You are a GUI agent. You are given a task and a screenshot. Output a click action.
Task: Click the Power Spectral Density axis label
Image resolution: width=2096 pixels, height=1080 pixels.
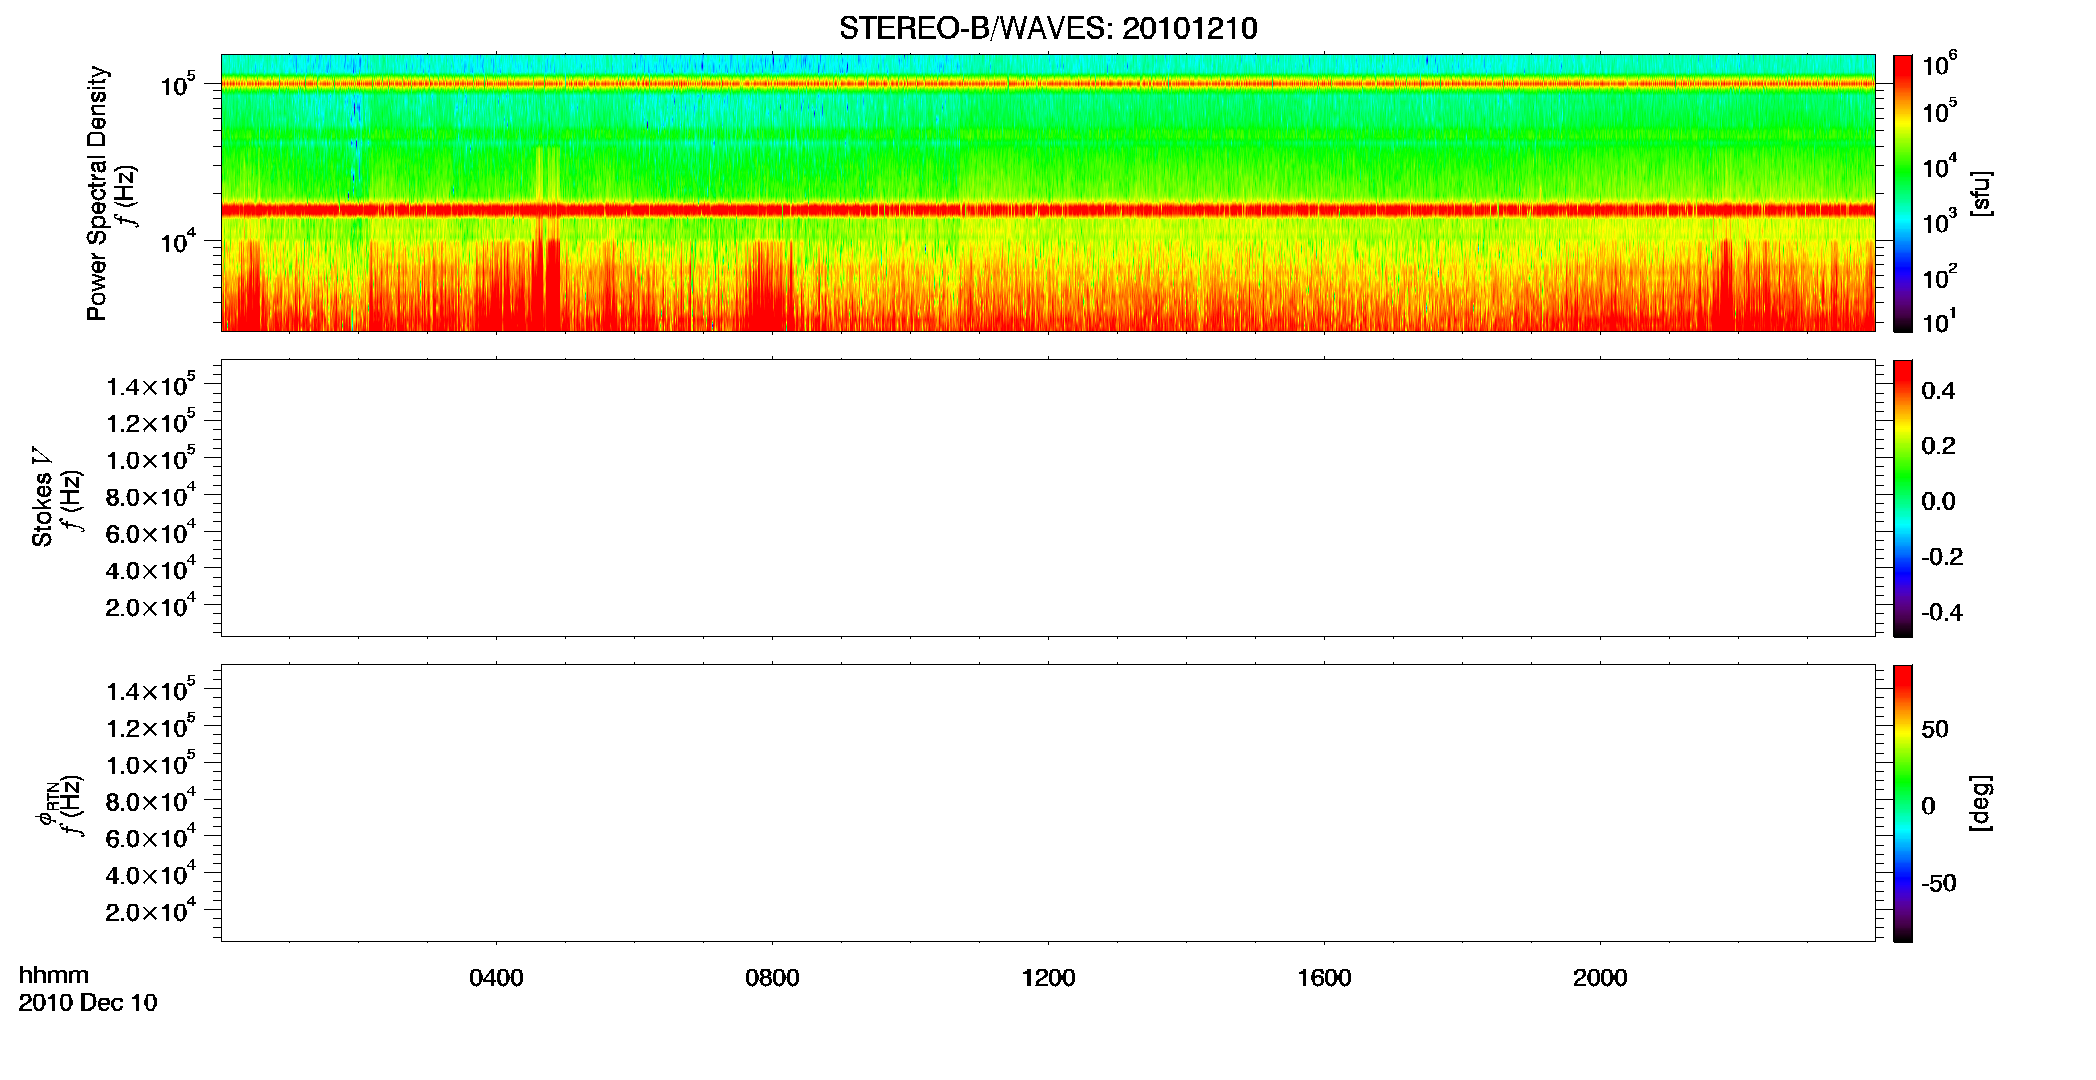coord(97,193)
